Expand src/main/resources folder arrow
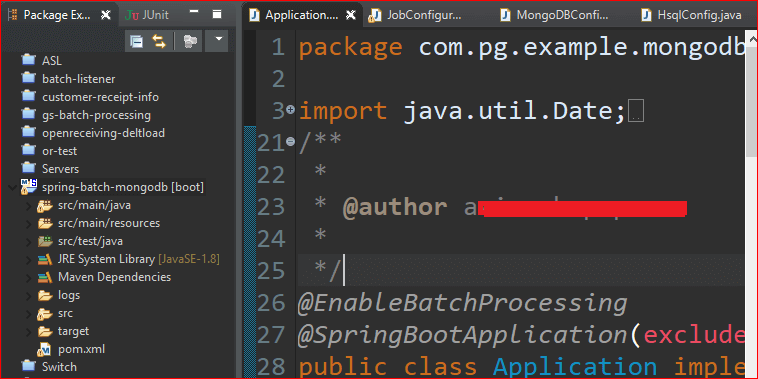Screen dimensions: 758x379 pos(29,224)
